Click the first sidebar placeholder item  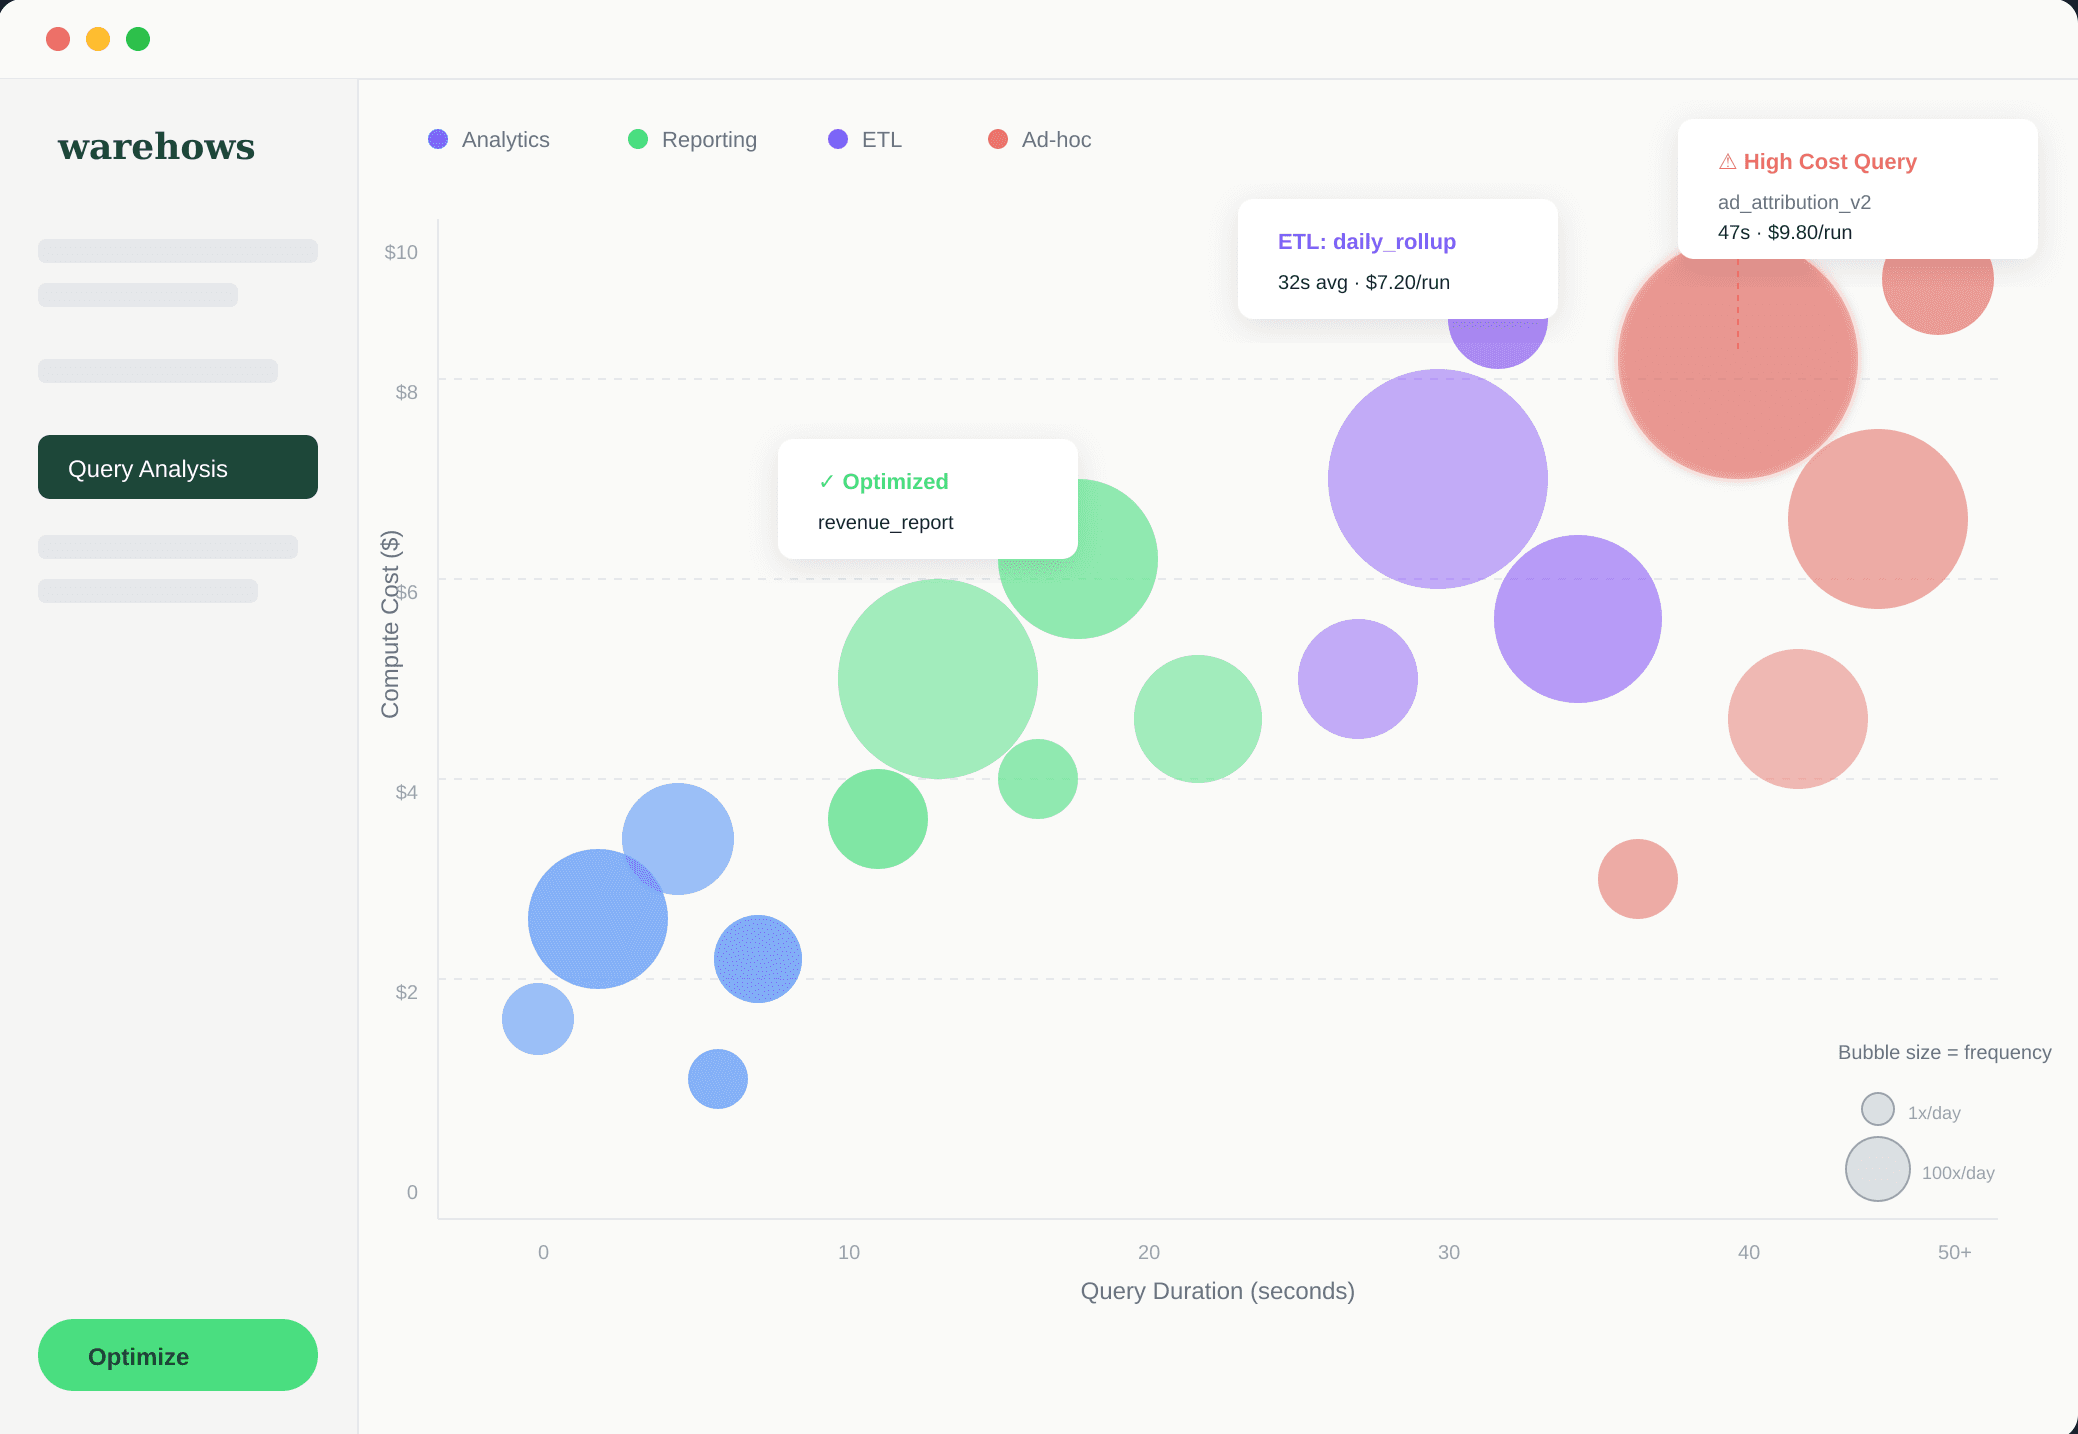pyautogui.click(x=178, y=251)
